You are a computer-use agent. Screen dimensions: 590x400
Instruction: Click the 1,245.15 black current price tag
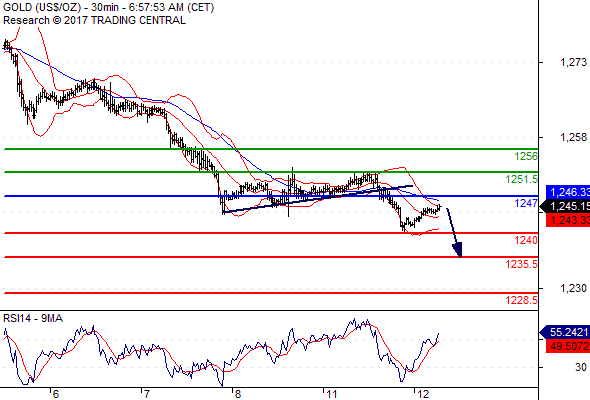click(566, 206)
